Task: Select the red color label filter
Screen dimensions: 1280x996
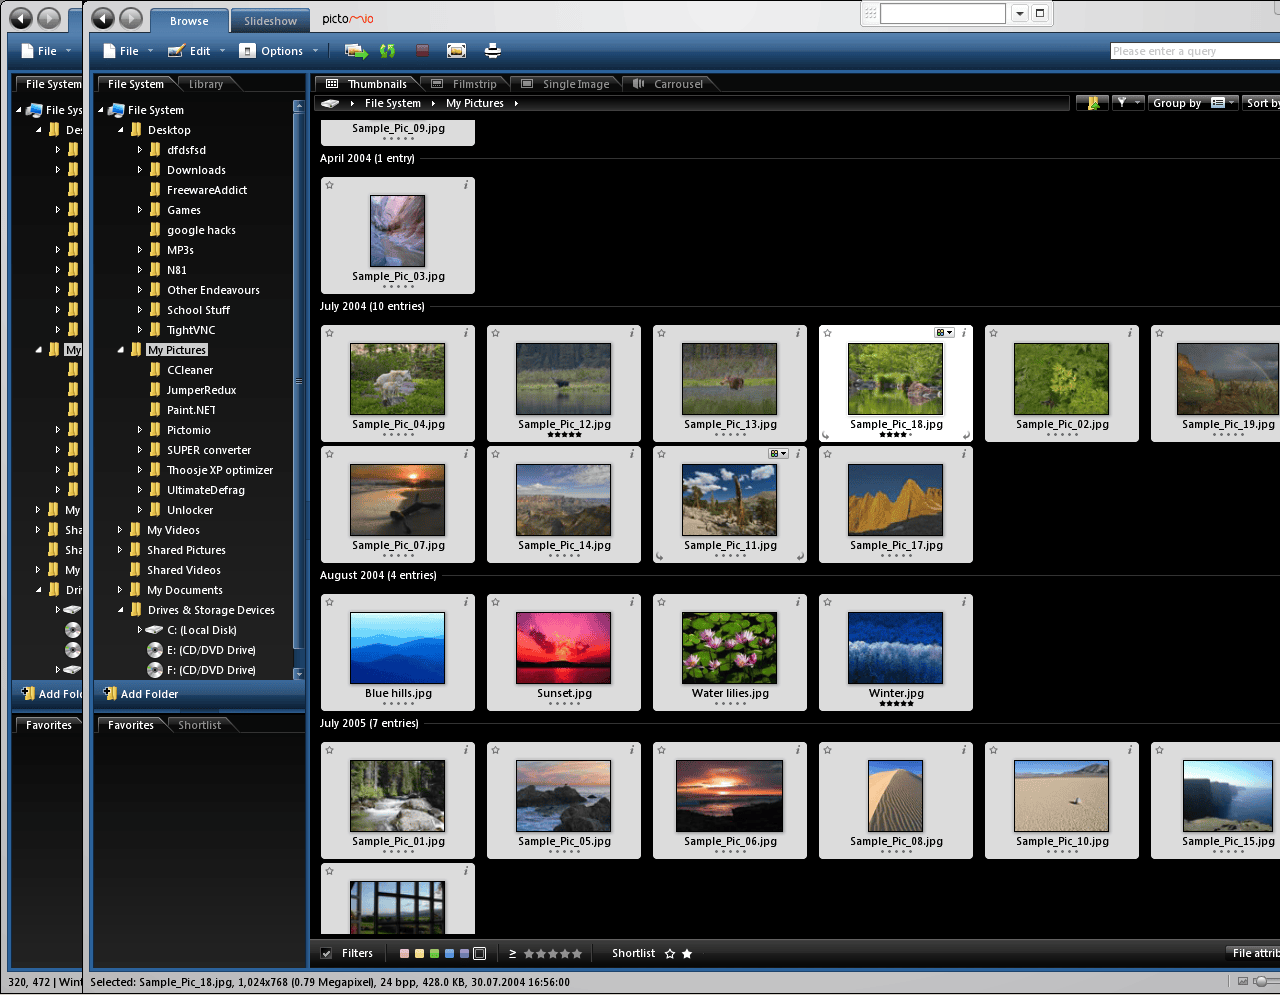Action: point(404,954)
